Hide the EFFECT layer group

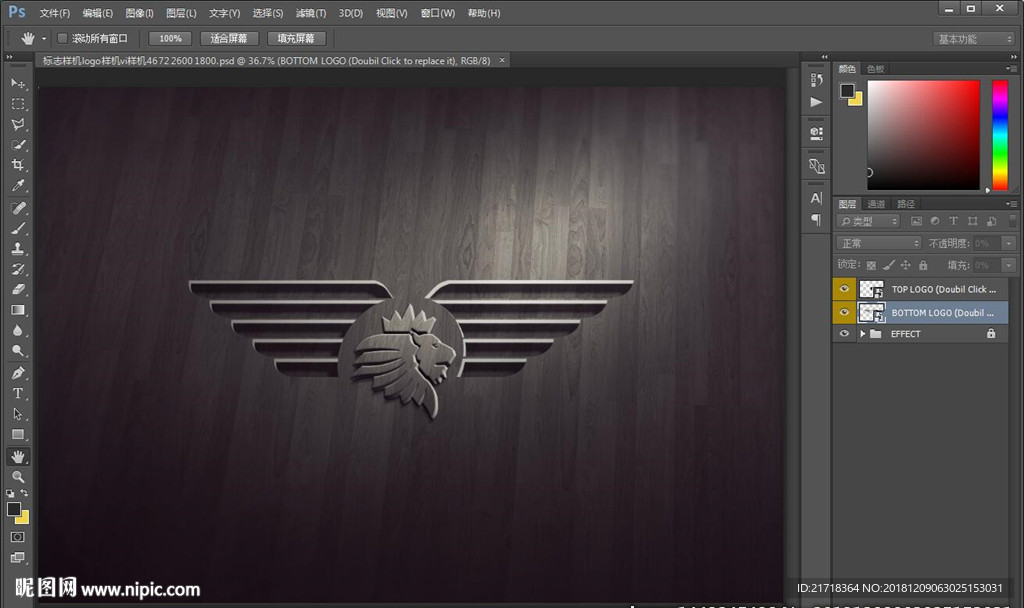tap(844, 334)
